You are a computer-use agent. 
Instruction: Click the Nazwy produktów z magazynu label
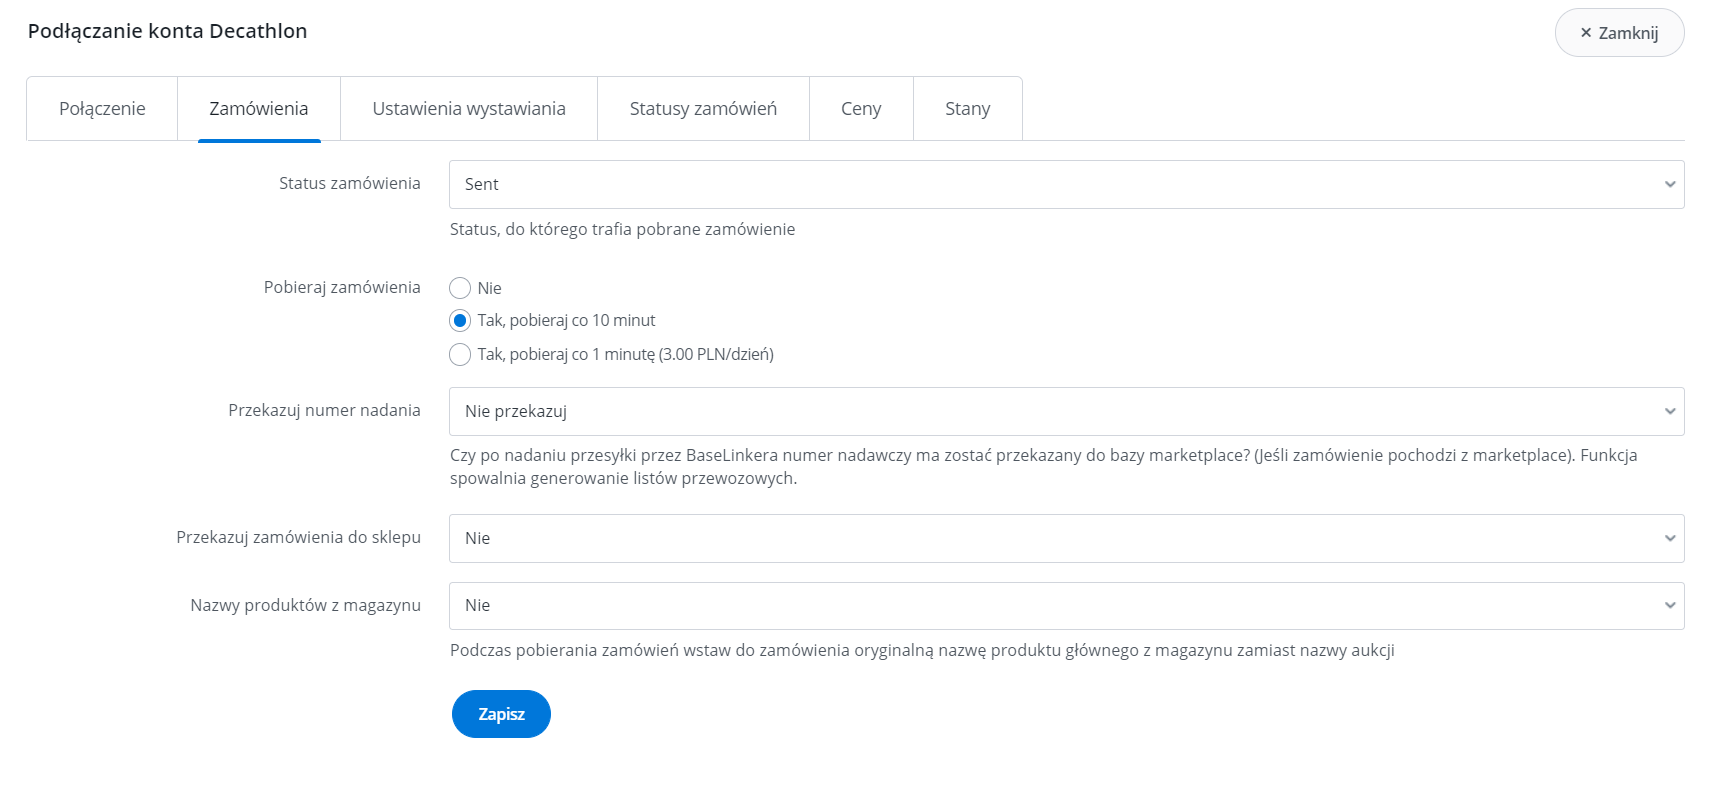pyautogui.click(x=305, y=605)
